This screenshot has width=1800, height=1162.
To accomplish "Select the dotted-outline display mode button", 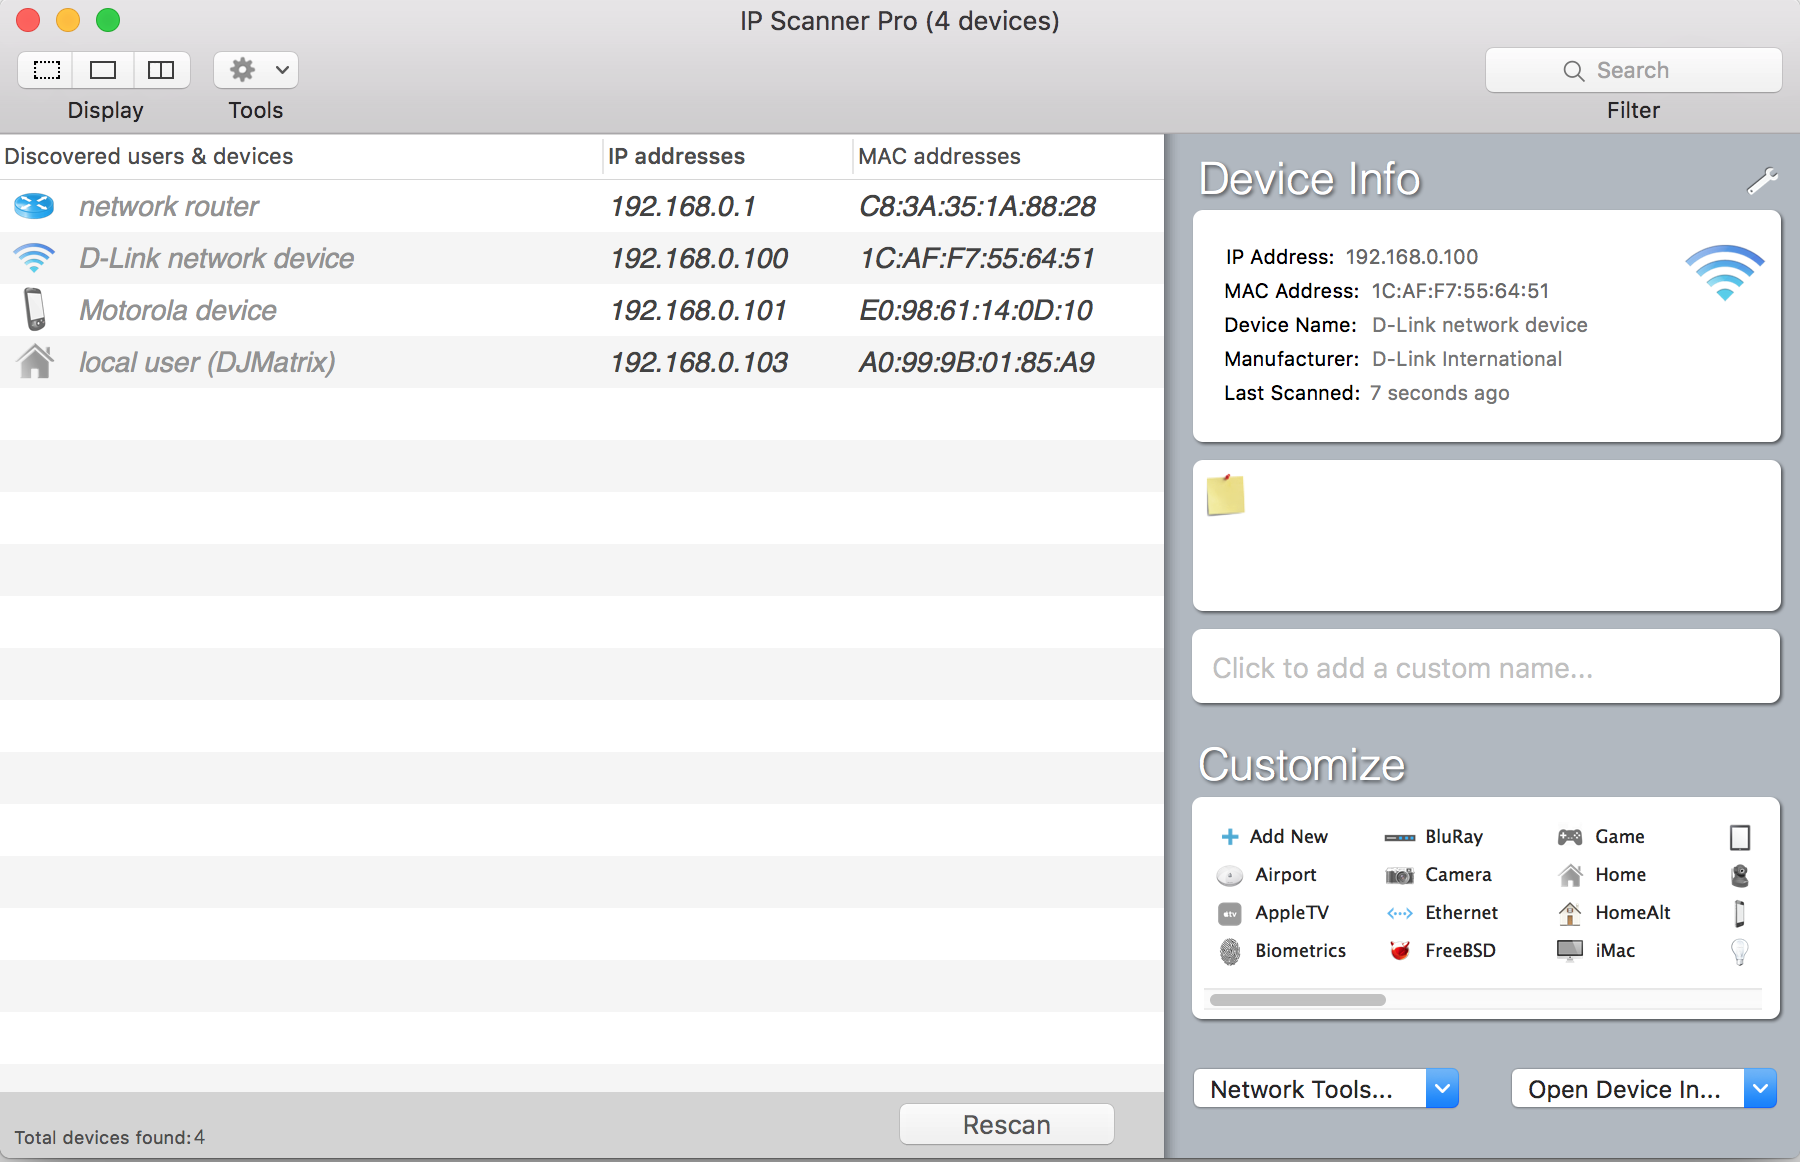I will (46, 70).
